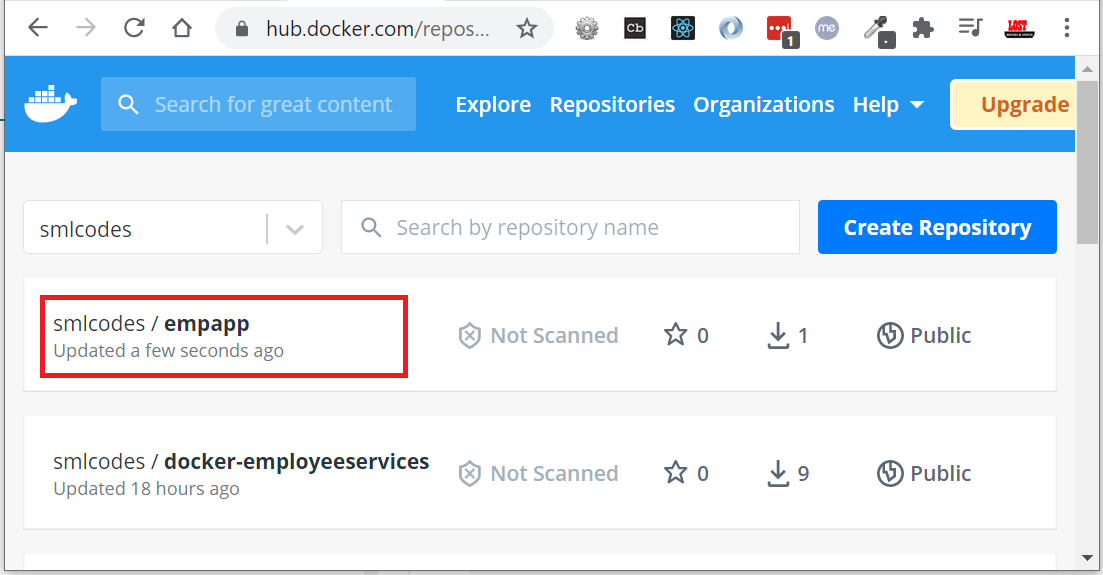Bookmark this page with the star icon
The width and height of the screenshot is (1103, 575).
[526, 29]
